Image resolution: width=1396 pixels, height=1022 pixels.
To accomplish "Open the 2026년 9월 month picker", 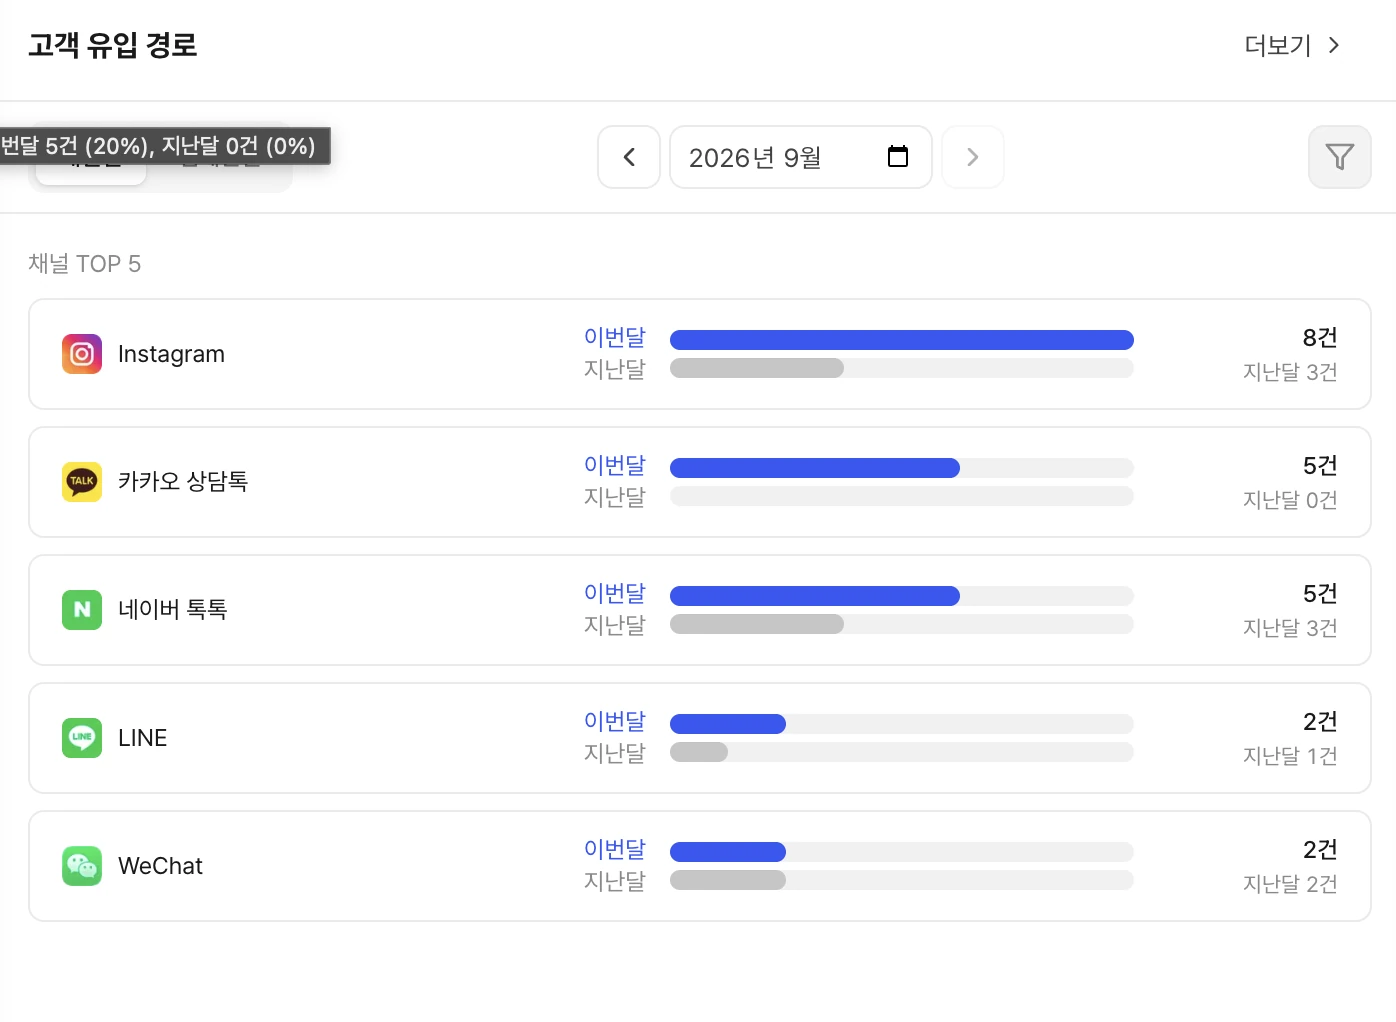I will tap(800, 157).
